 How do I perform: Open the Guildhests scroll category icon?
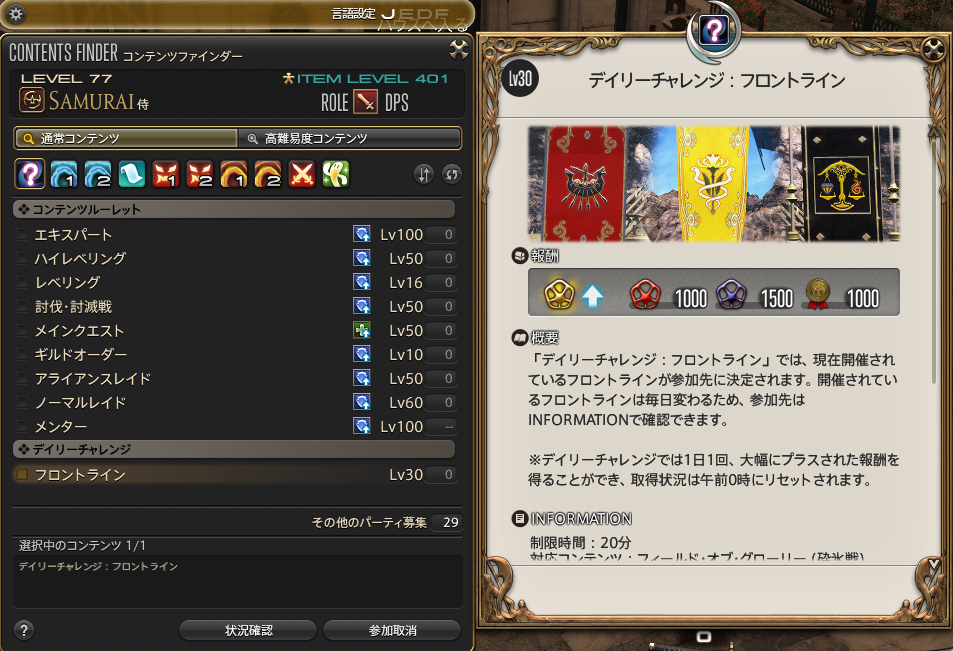[x=132, y=174]
